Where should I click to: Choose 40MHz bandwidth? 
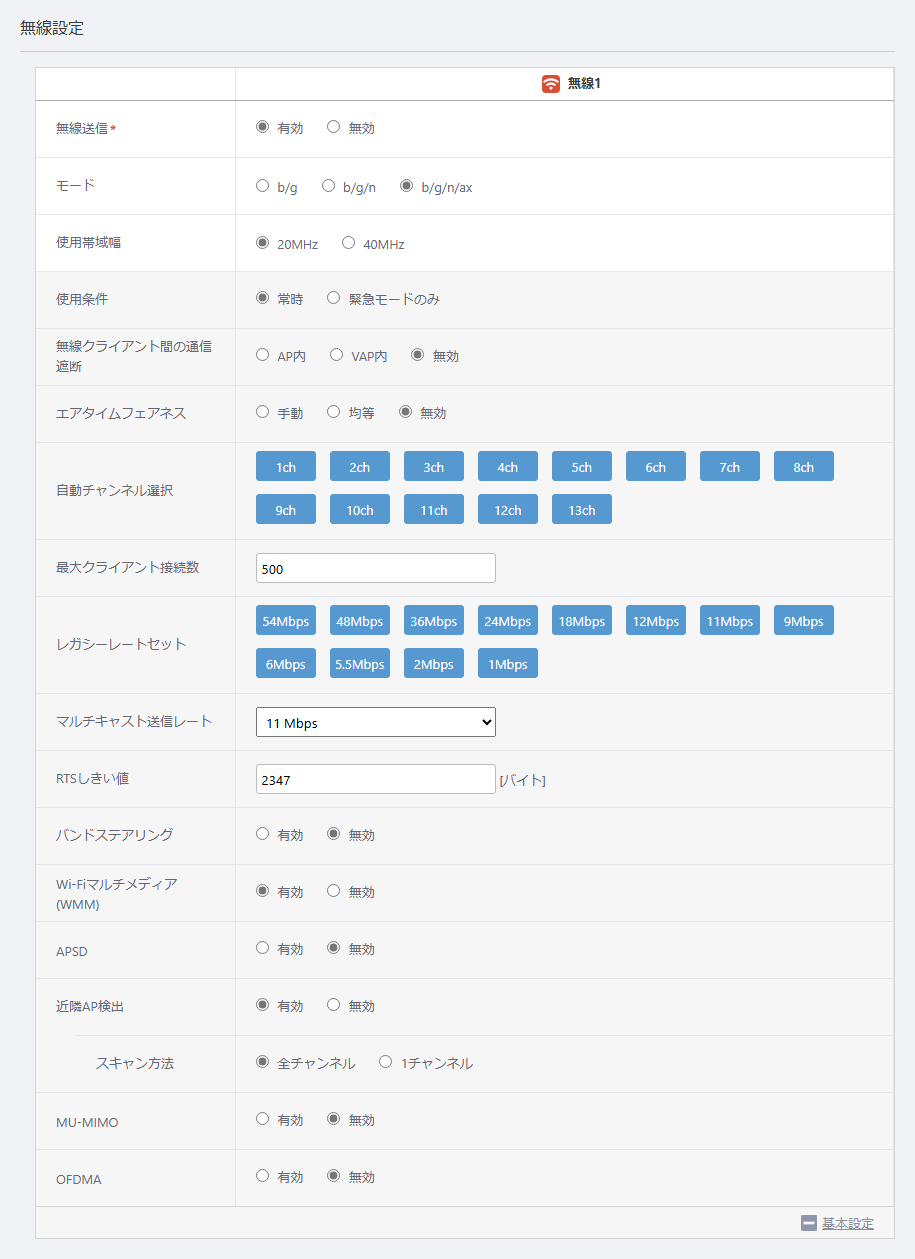tap(349, 242)
